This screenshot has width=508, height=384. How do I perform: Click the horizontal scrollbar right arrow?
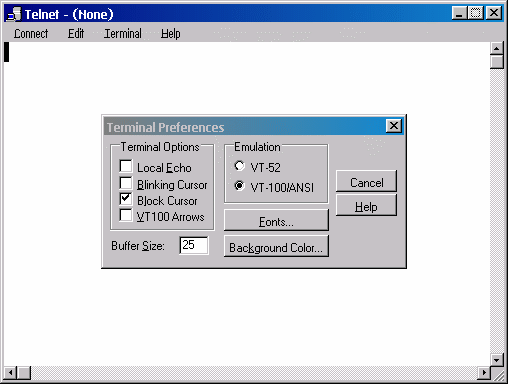point(484,372)
